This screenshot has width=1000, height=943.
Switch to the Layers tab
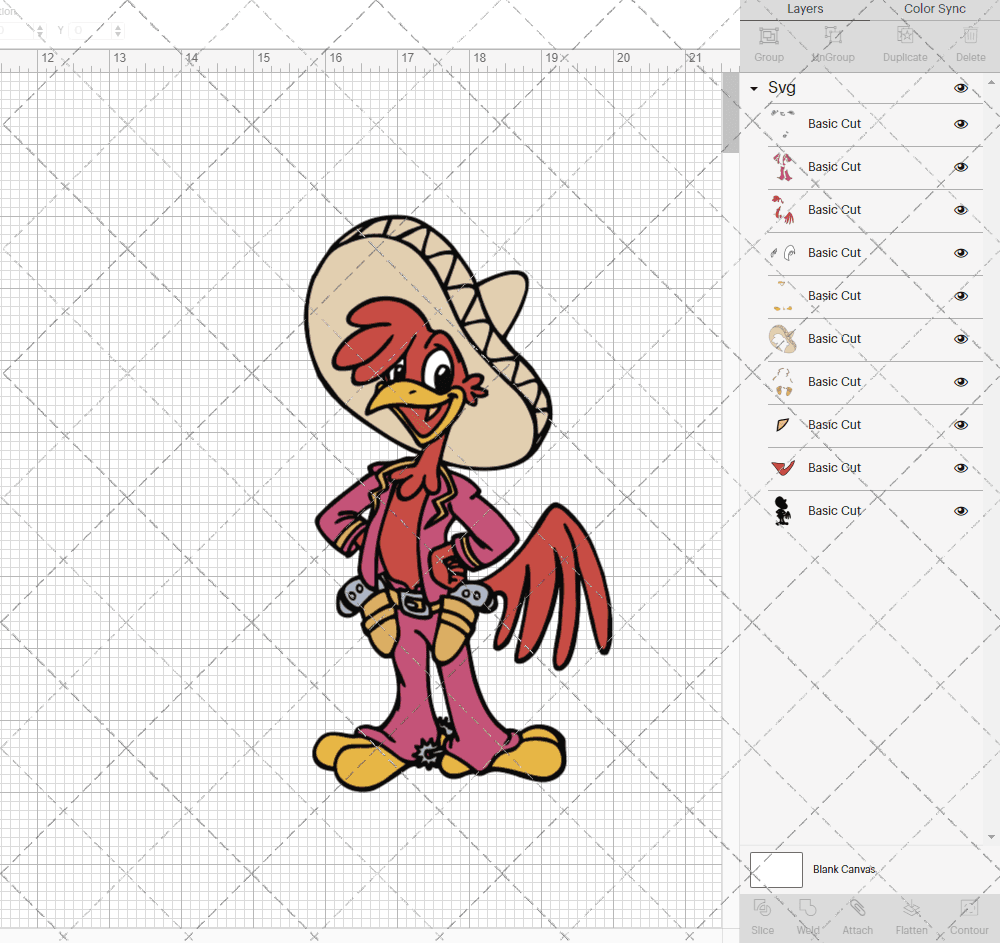tap(805, 9)
